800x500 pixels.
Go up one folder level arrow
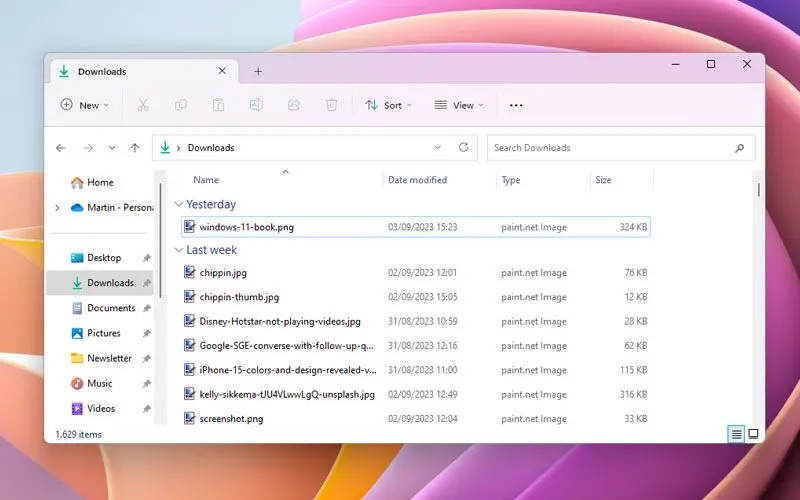pos(135,148)
